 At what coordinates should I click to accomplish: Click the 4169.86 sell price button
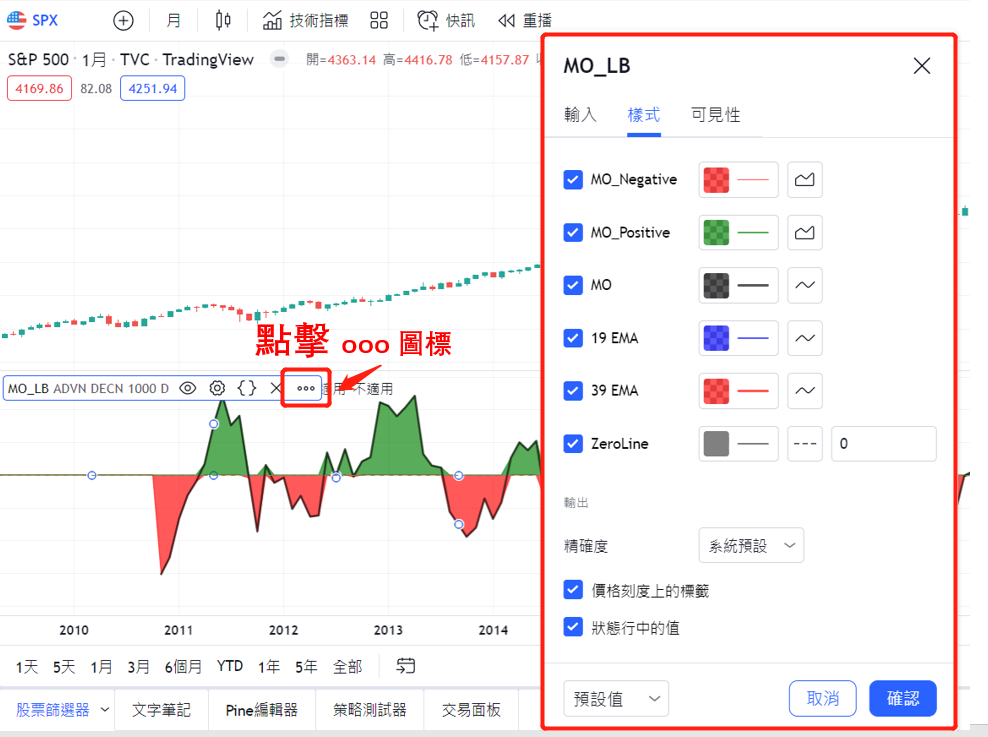click(39, 88)
